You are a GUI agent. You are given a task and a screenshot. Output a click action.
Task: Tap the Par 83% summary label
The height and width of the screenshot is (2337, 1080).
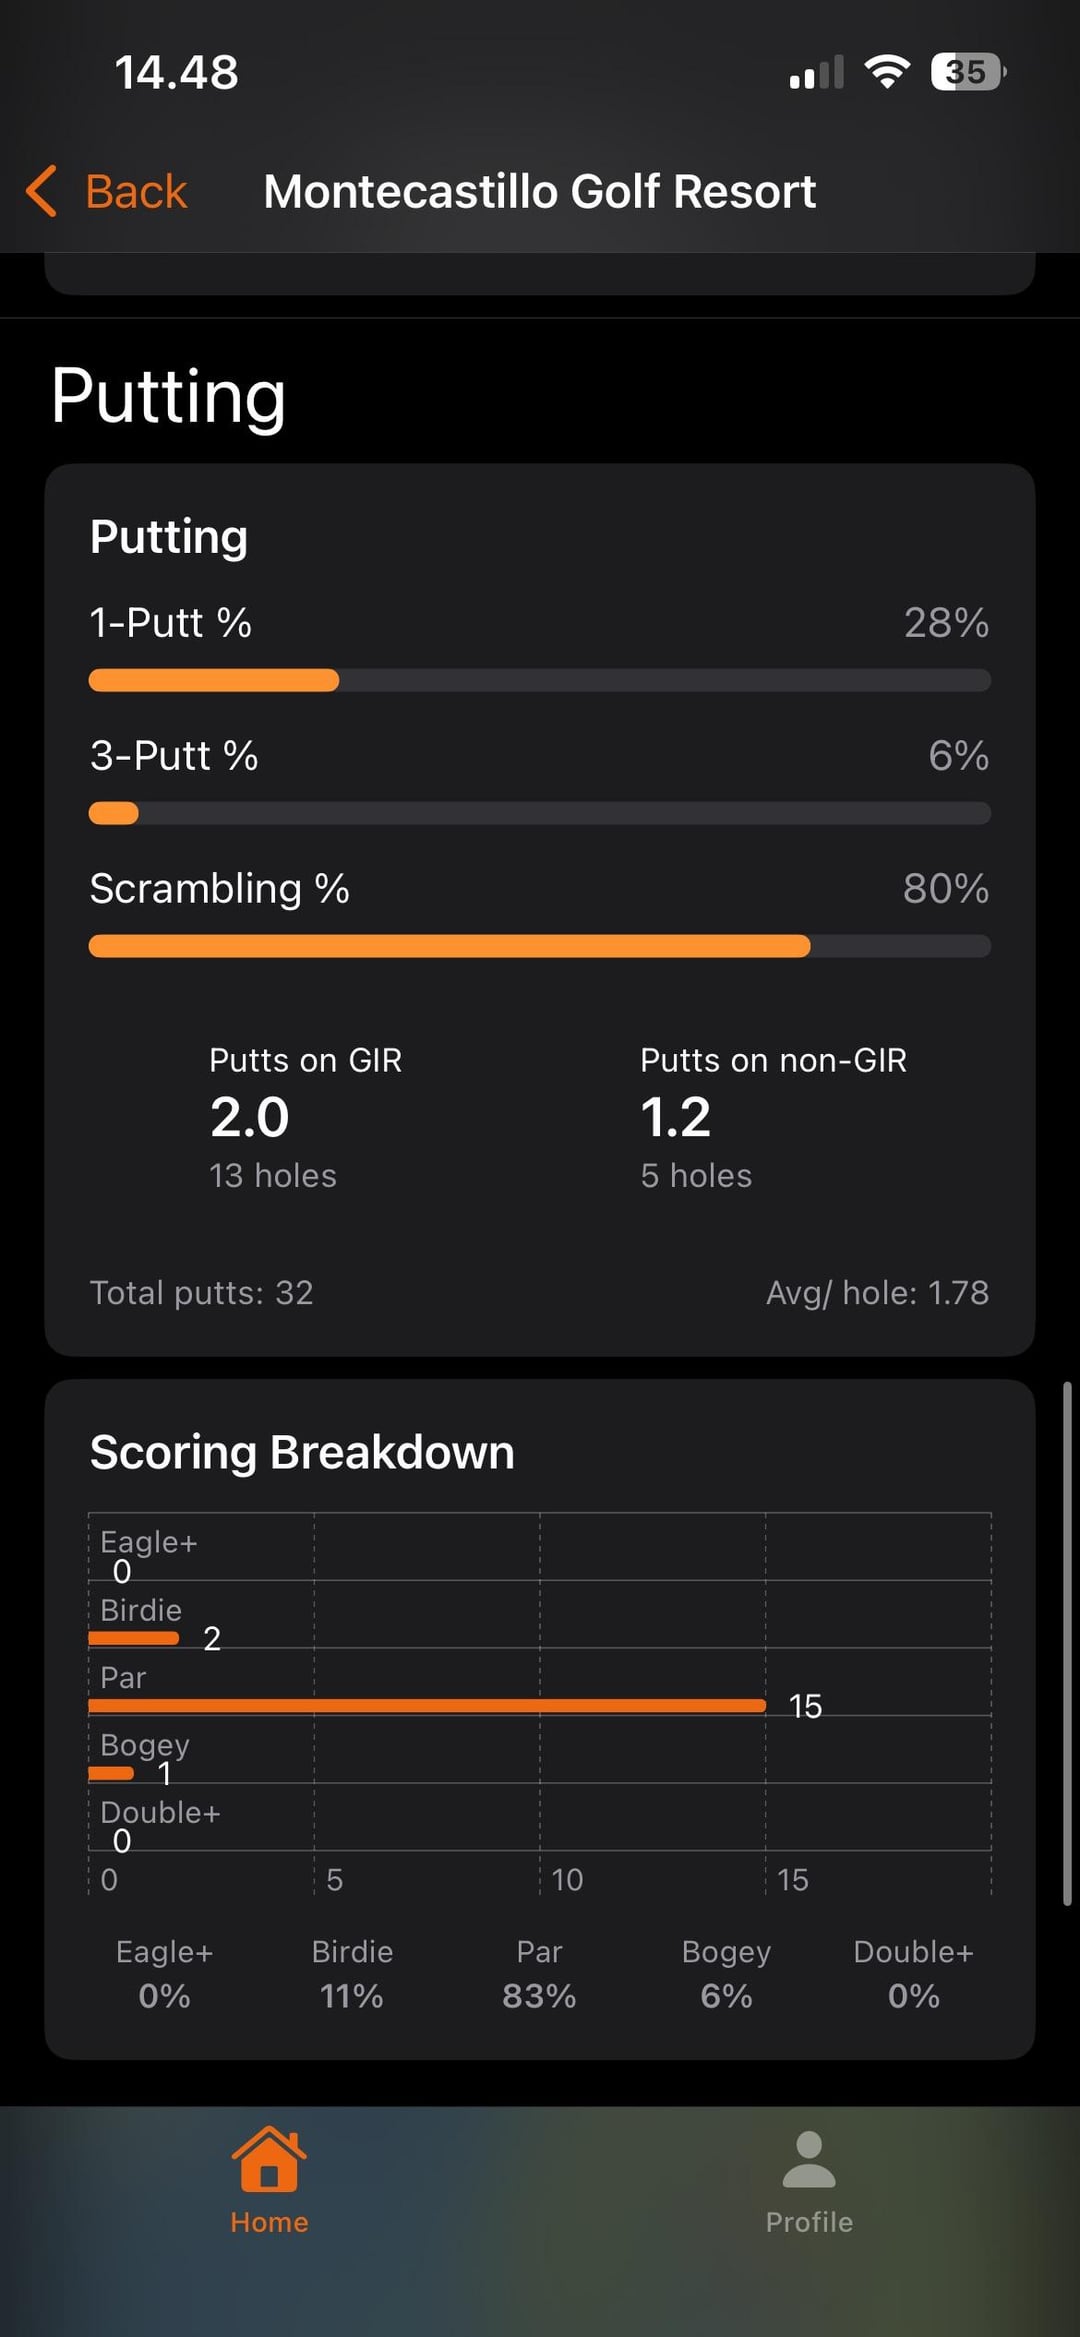coord(539,1974)
